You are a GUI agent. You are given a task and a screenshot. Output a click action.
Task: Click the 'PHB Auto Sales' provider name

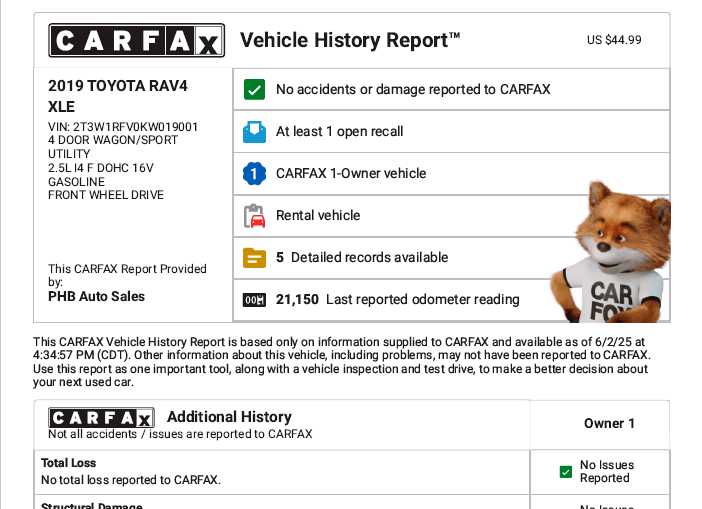point(96,297)
